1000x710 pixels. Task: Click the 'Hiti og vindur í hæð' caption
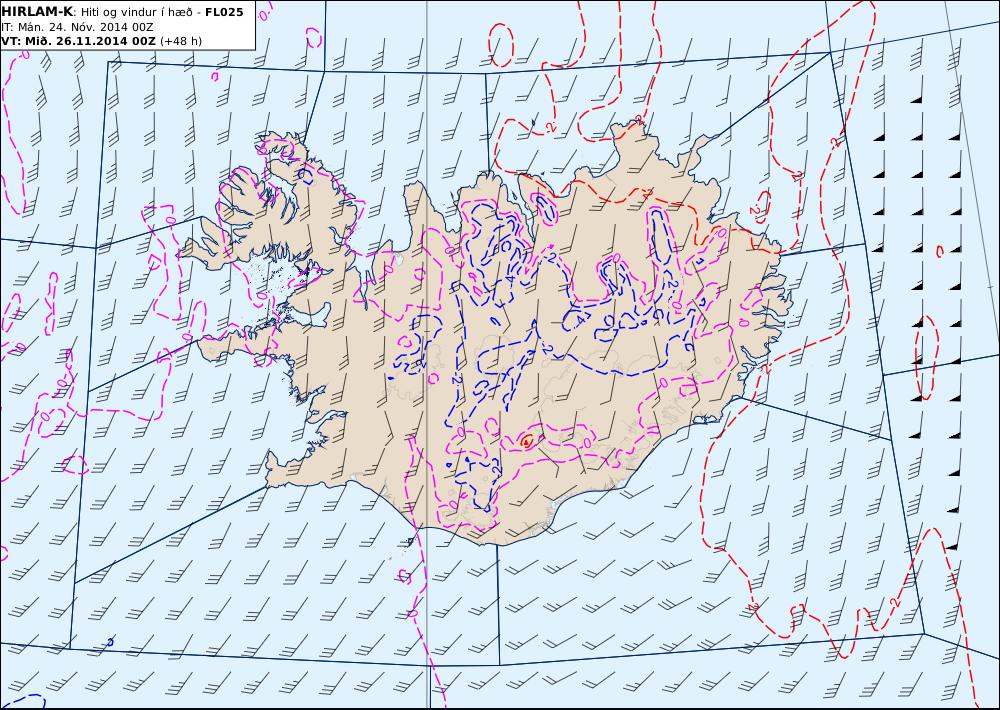[136, 13]
